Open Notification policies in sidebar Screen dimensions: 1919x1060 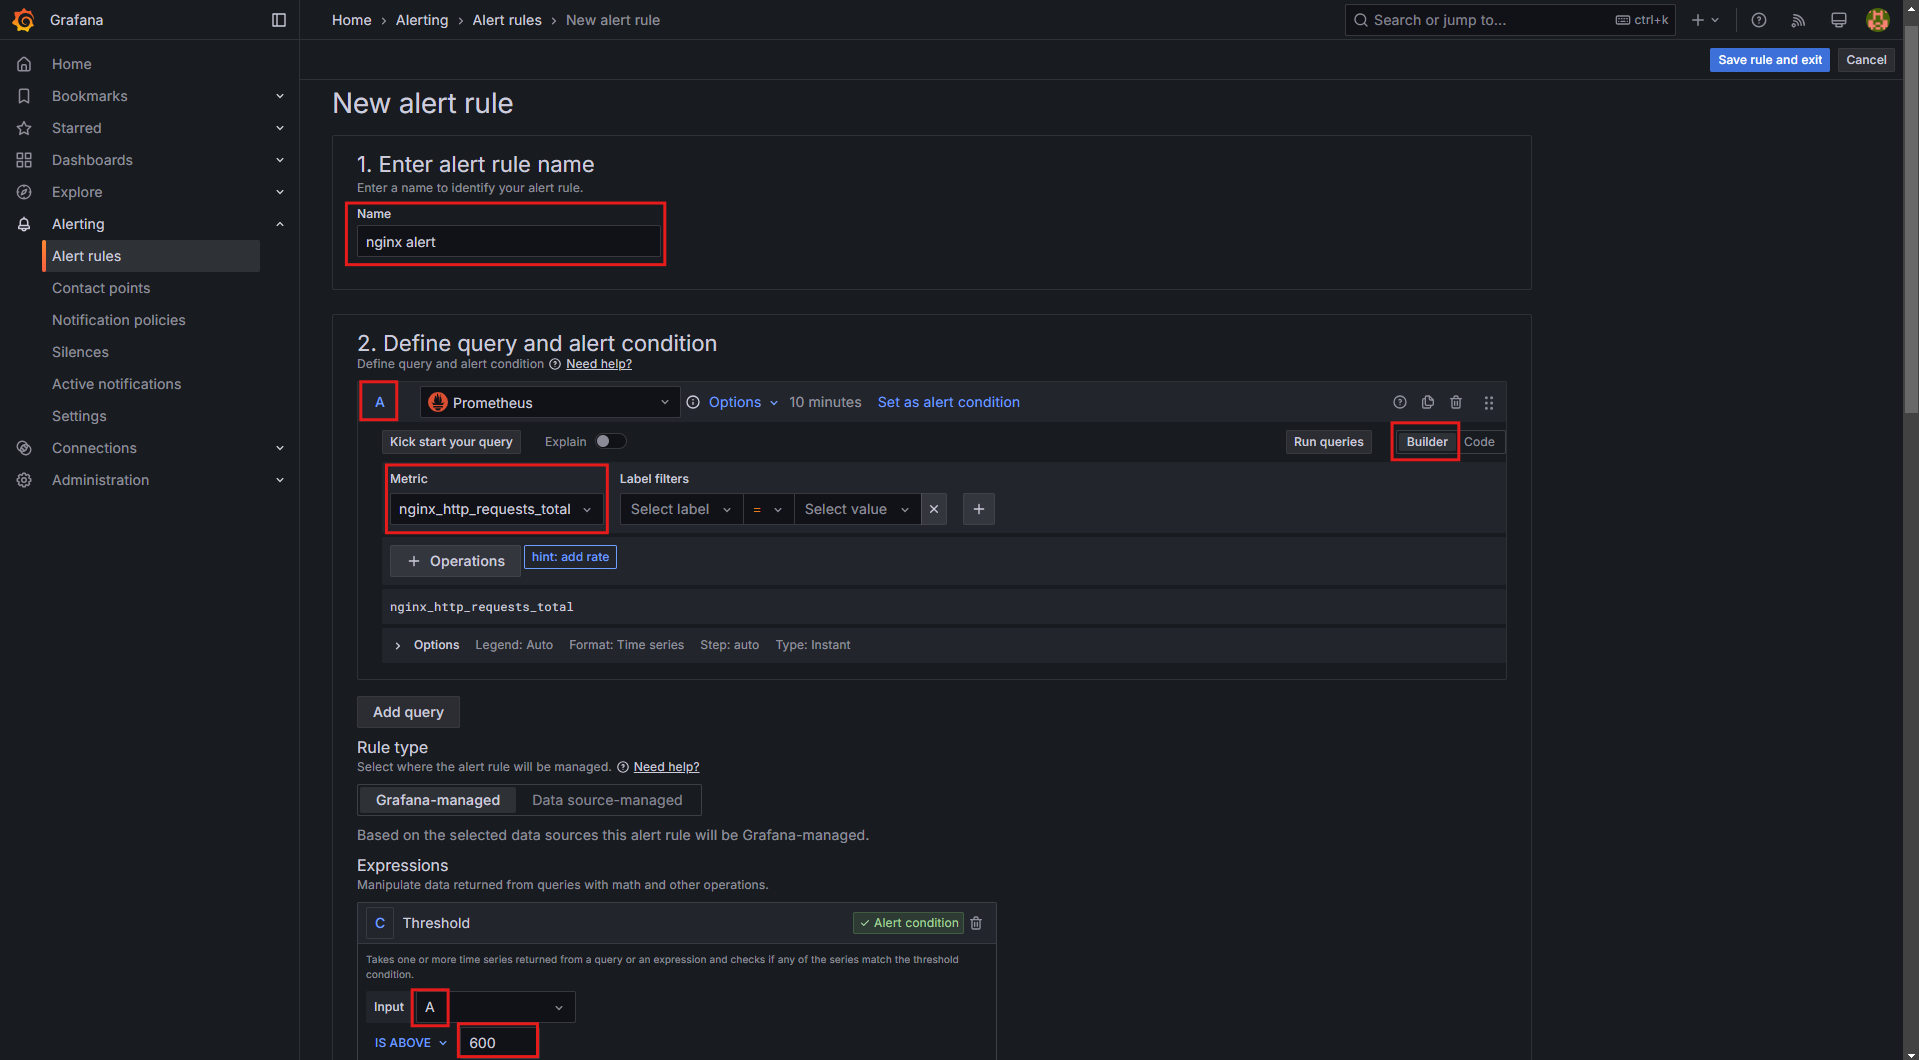[119, 320]
